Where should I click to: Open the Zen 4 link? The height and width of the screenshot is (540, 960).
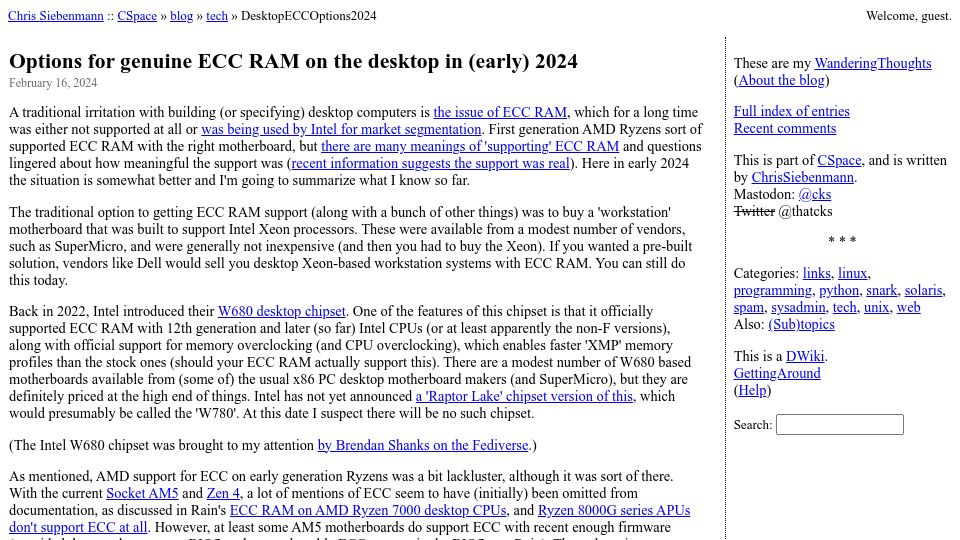click(223, 493)
